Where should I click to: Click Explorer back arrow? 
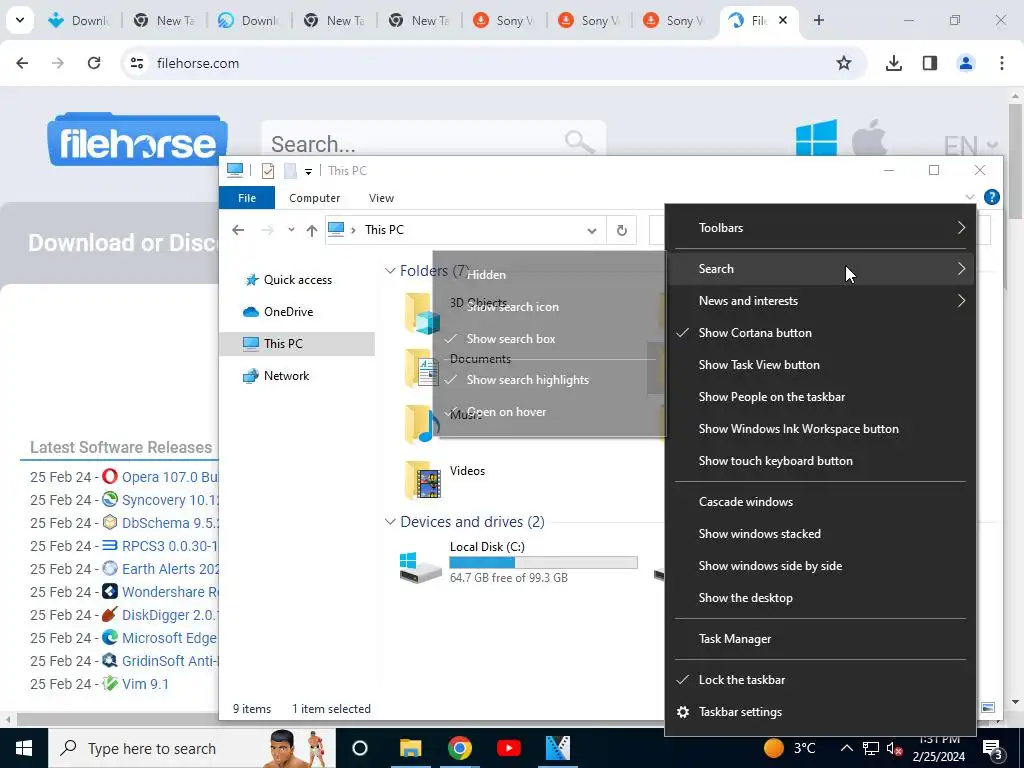click(x=238, y=230)
